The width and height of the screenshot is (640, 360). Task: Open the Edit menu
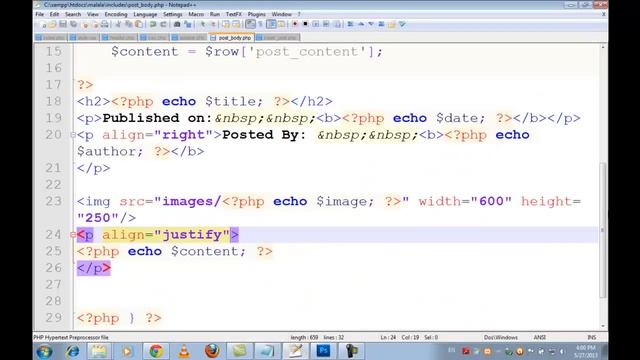(x=54, y=14)
